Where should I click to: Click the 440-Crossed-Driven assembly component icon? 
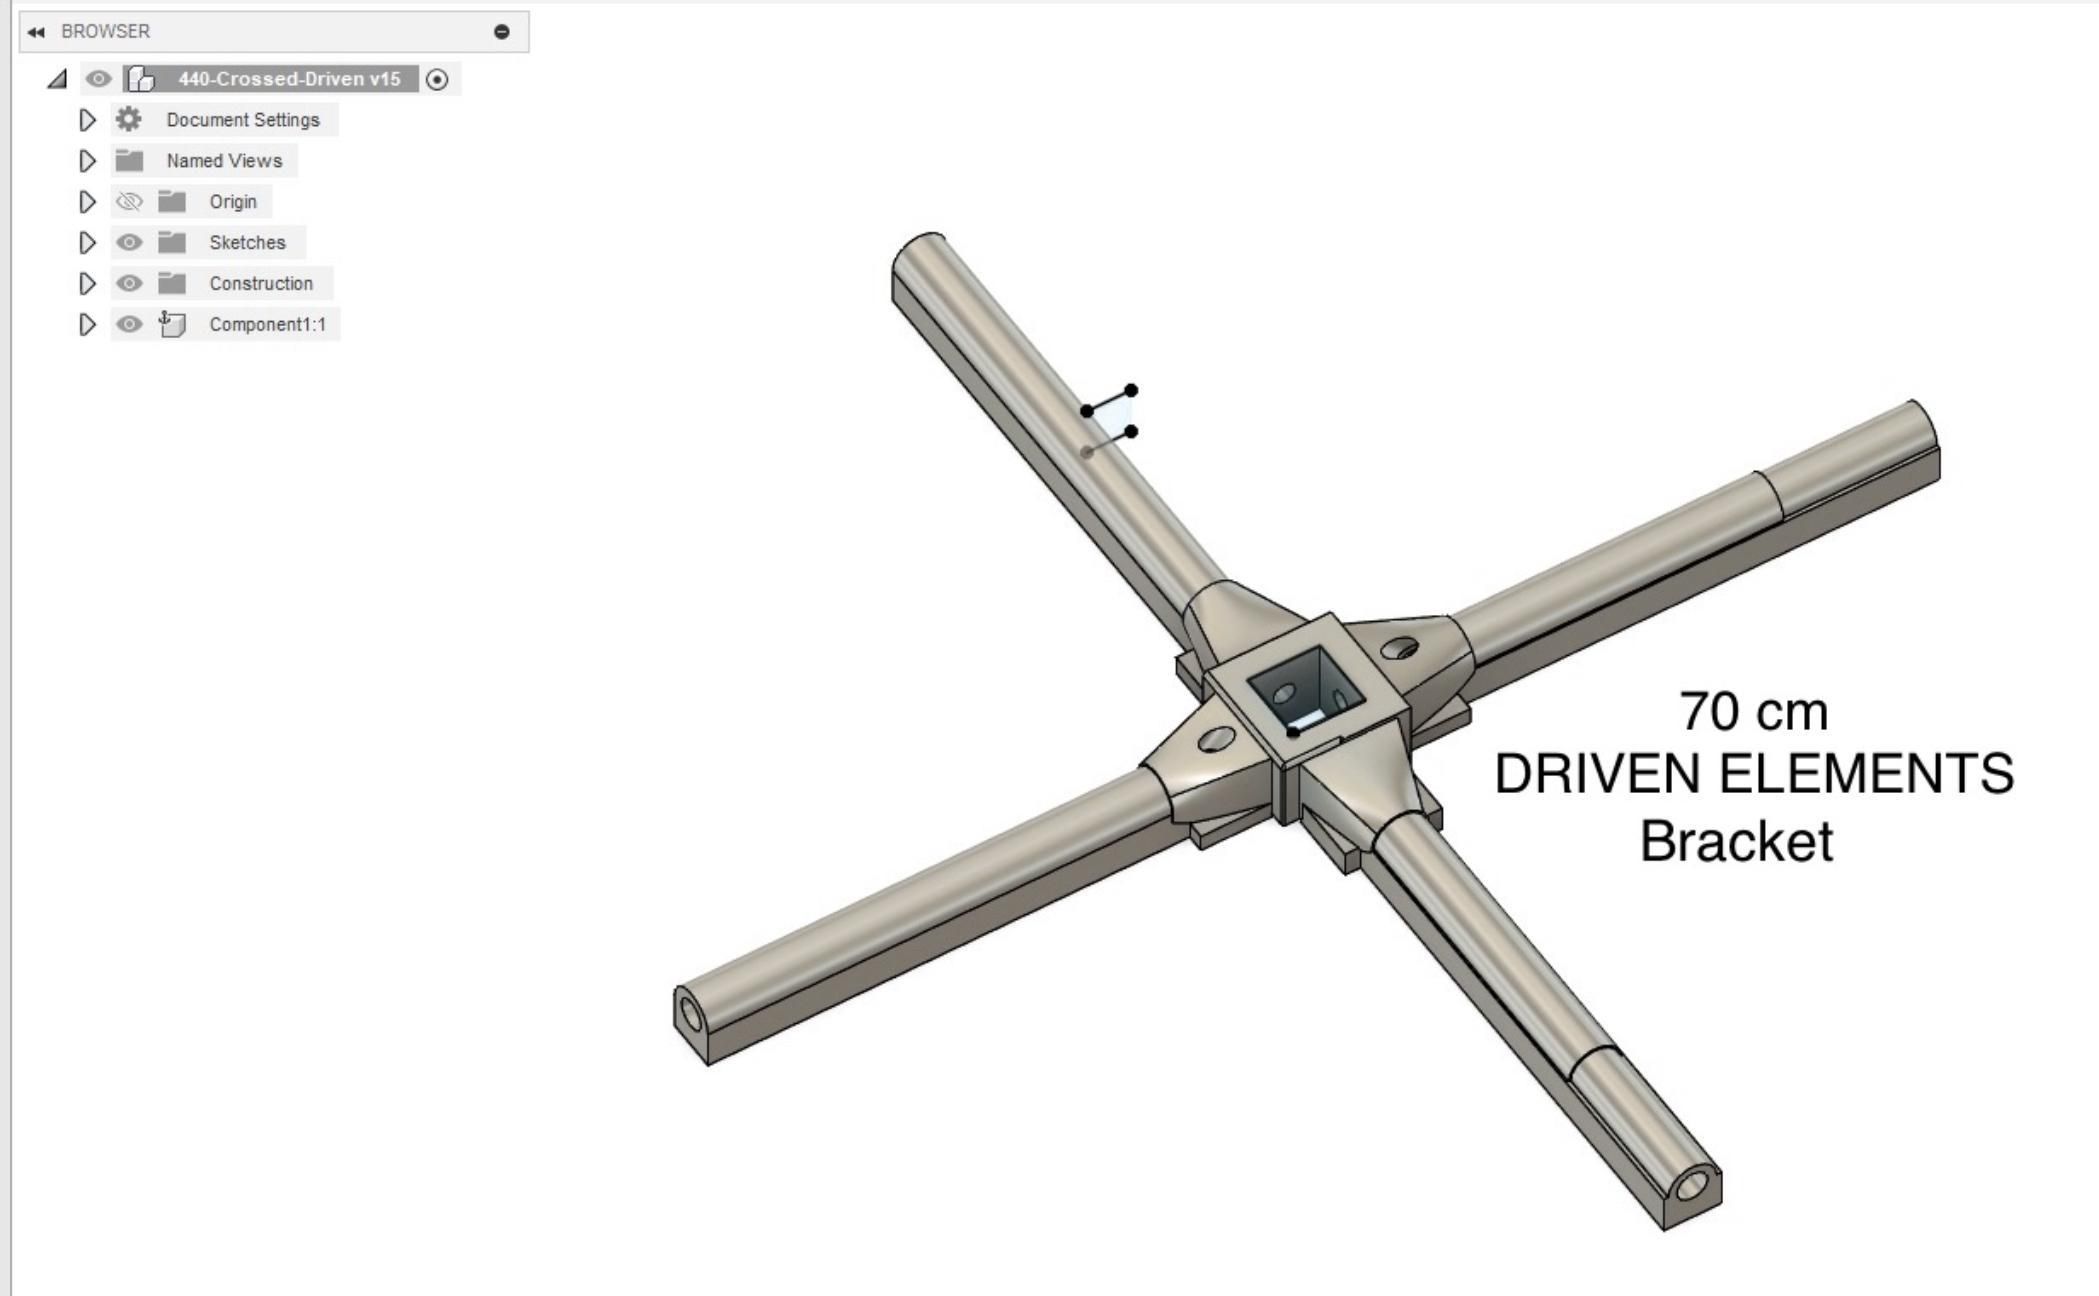click(142, 79)
